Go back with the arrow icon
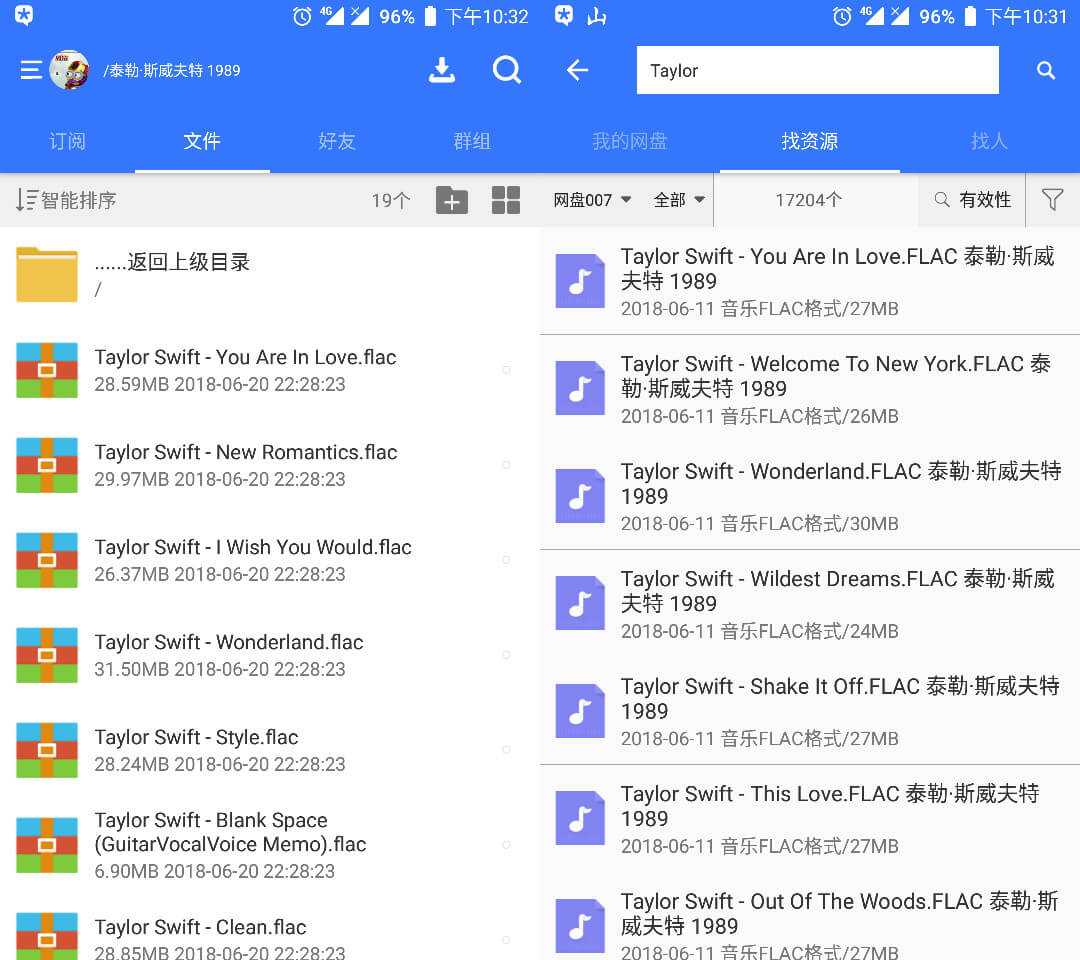Viewport: 1080px width, 960px height. [x=577, y=70]
